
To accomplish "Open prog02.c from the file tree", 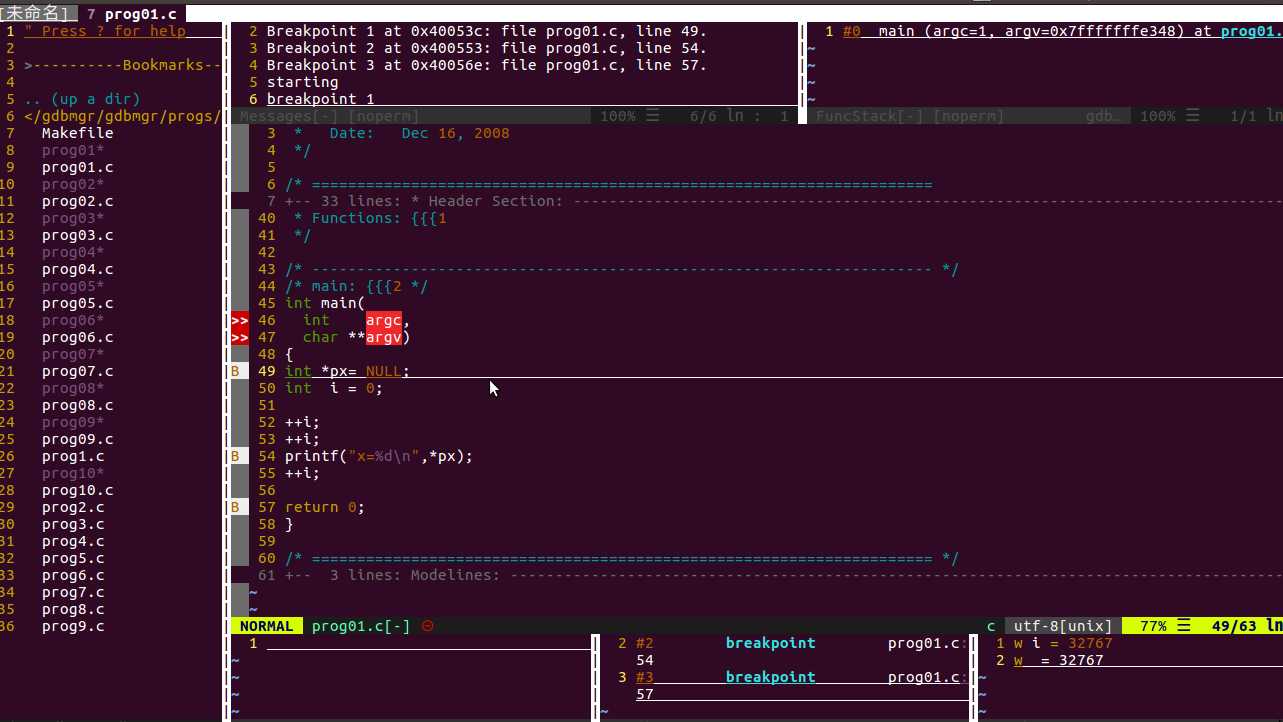I will [x=77, y=201].
